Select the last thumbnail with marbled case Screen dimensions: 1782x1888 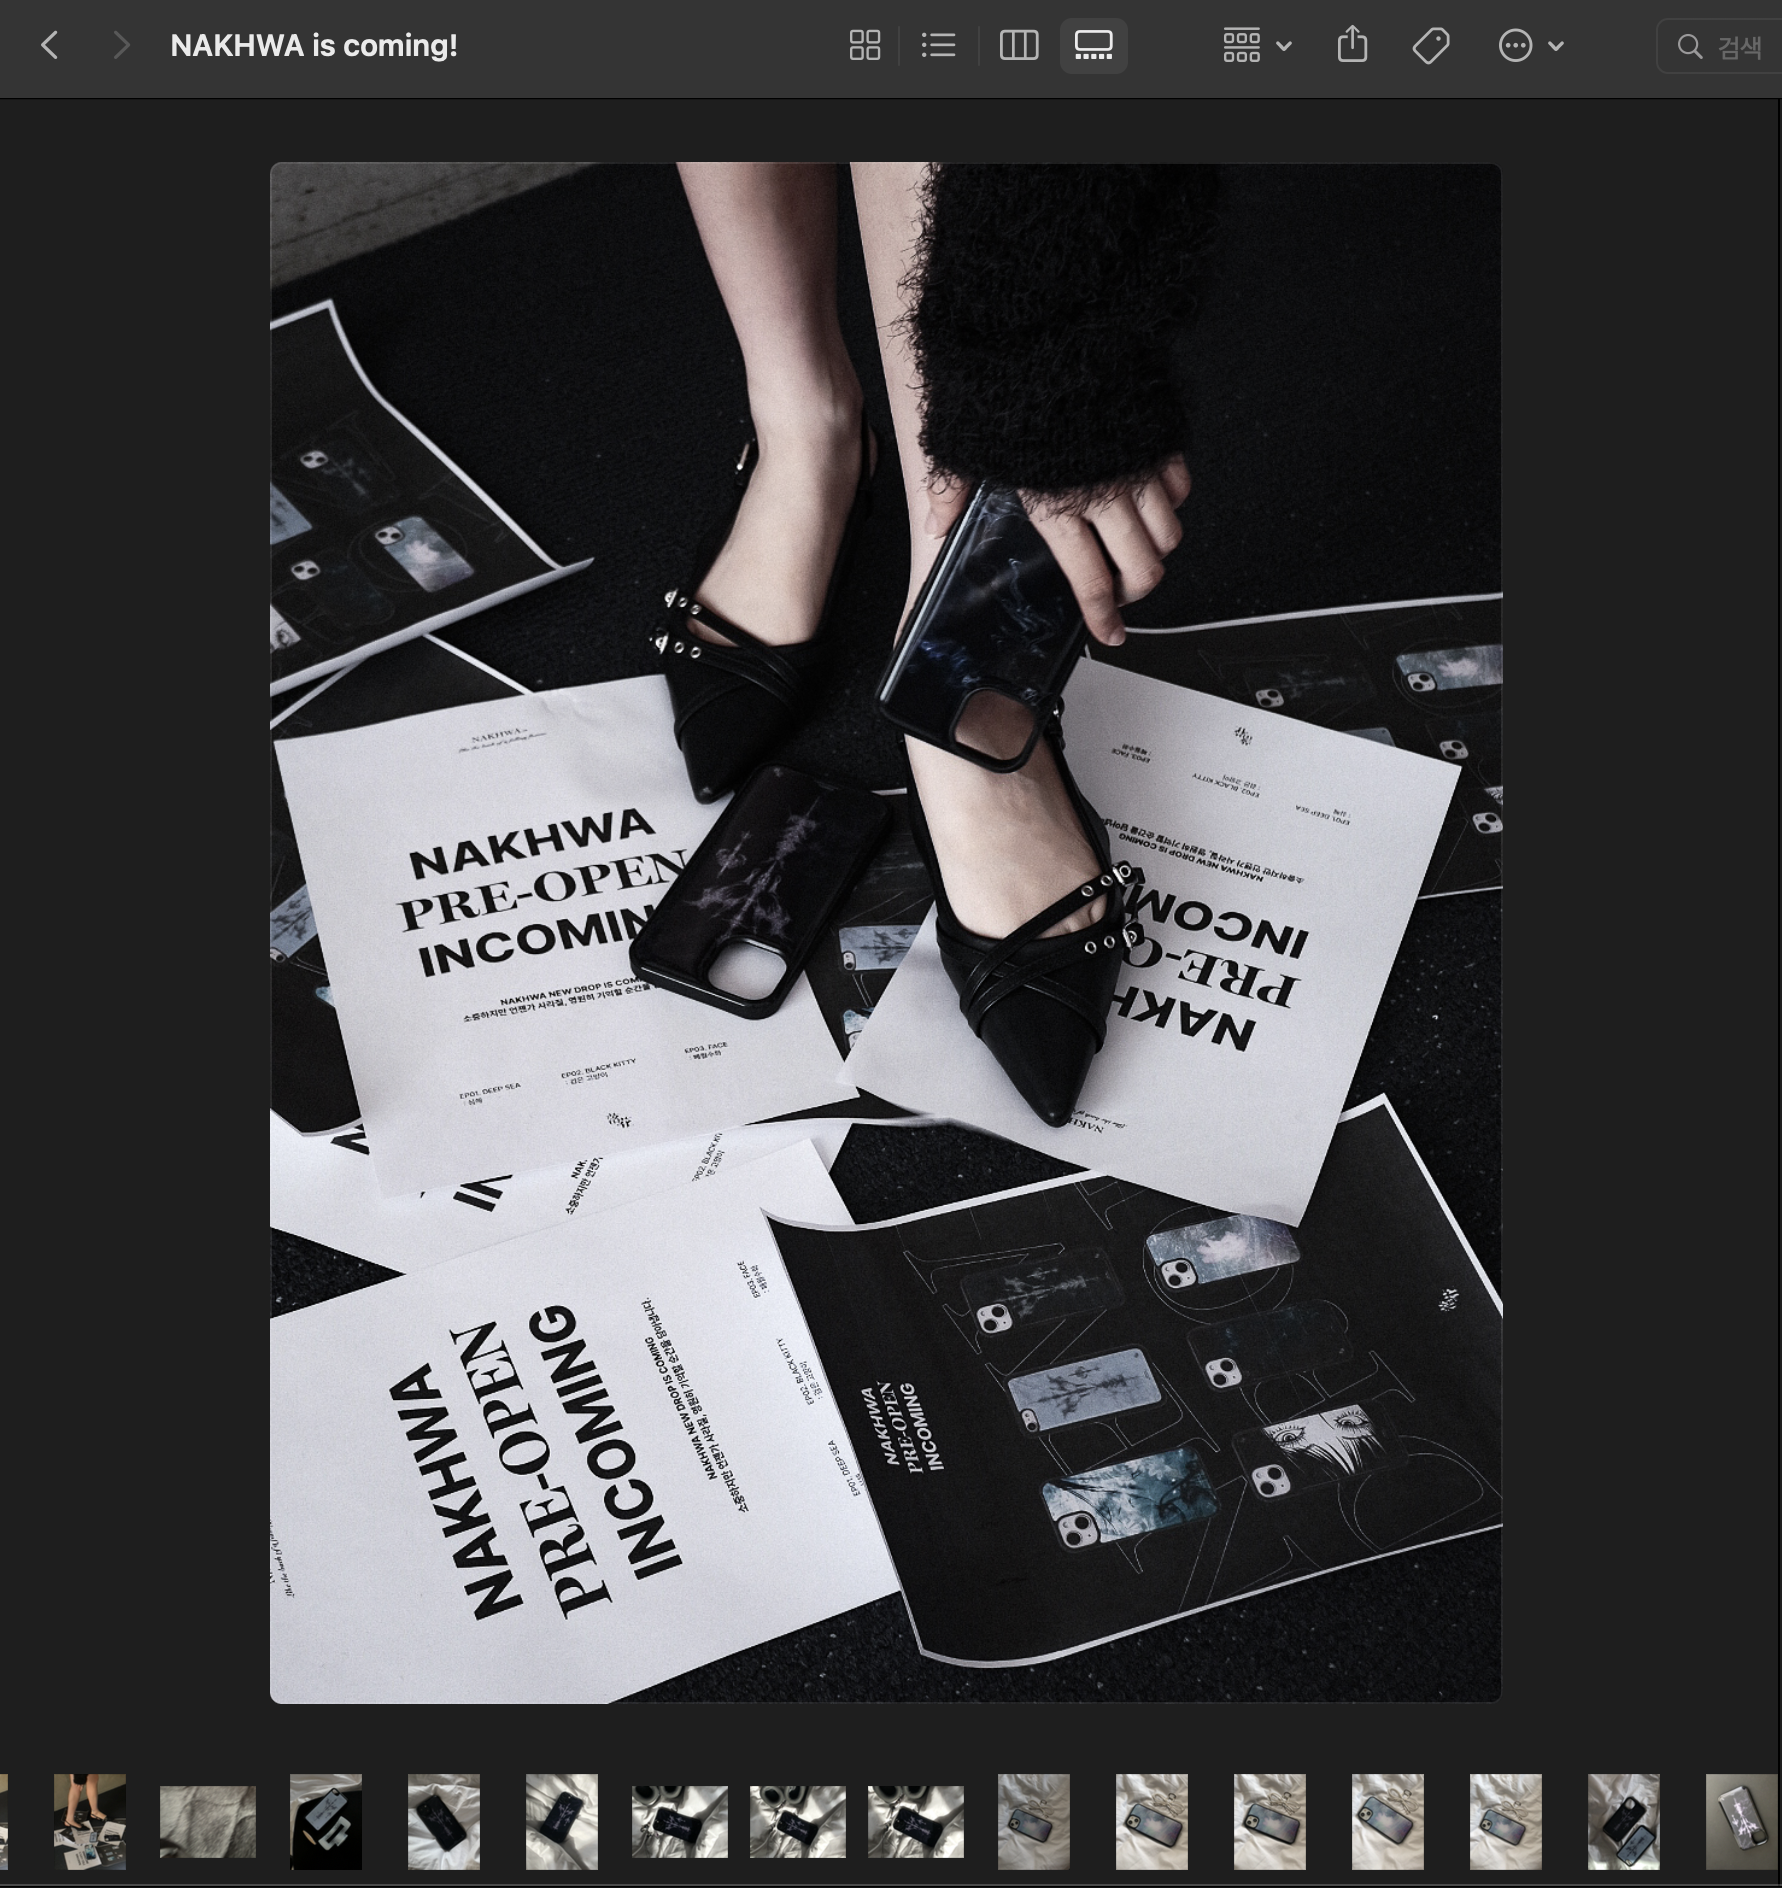click(1742, 1821)
